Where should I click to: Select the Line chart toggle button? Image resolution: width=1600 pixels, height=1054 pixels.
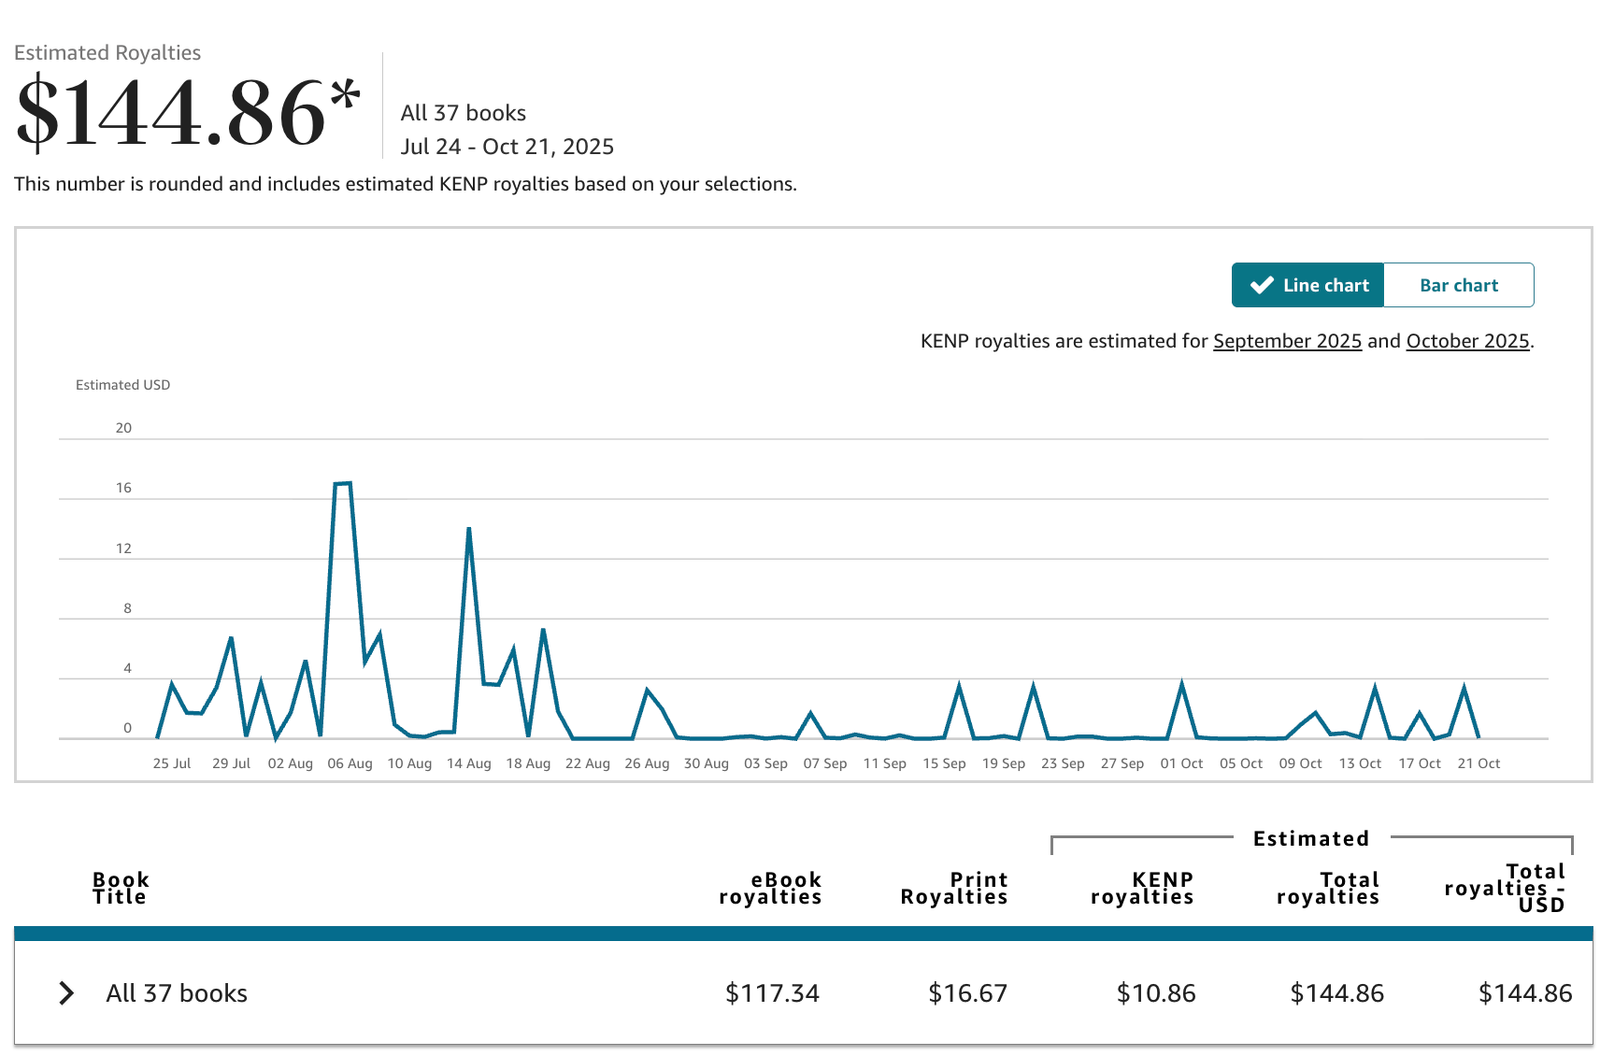(x=1308, y=285)
